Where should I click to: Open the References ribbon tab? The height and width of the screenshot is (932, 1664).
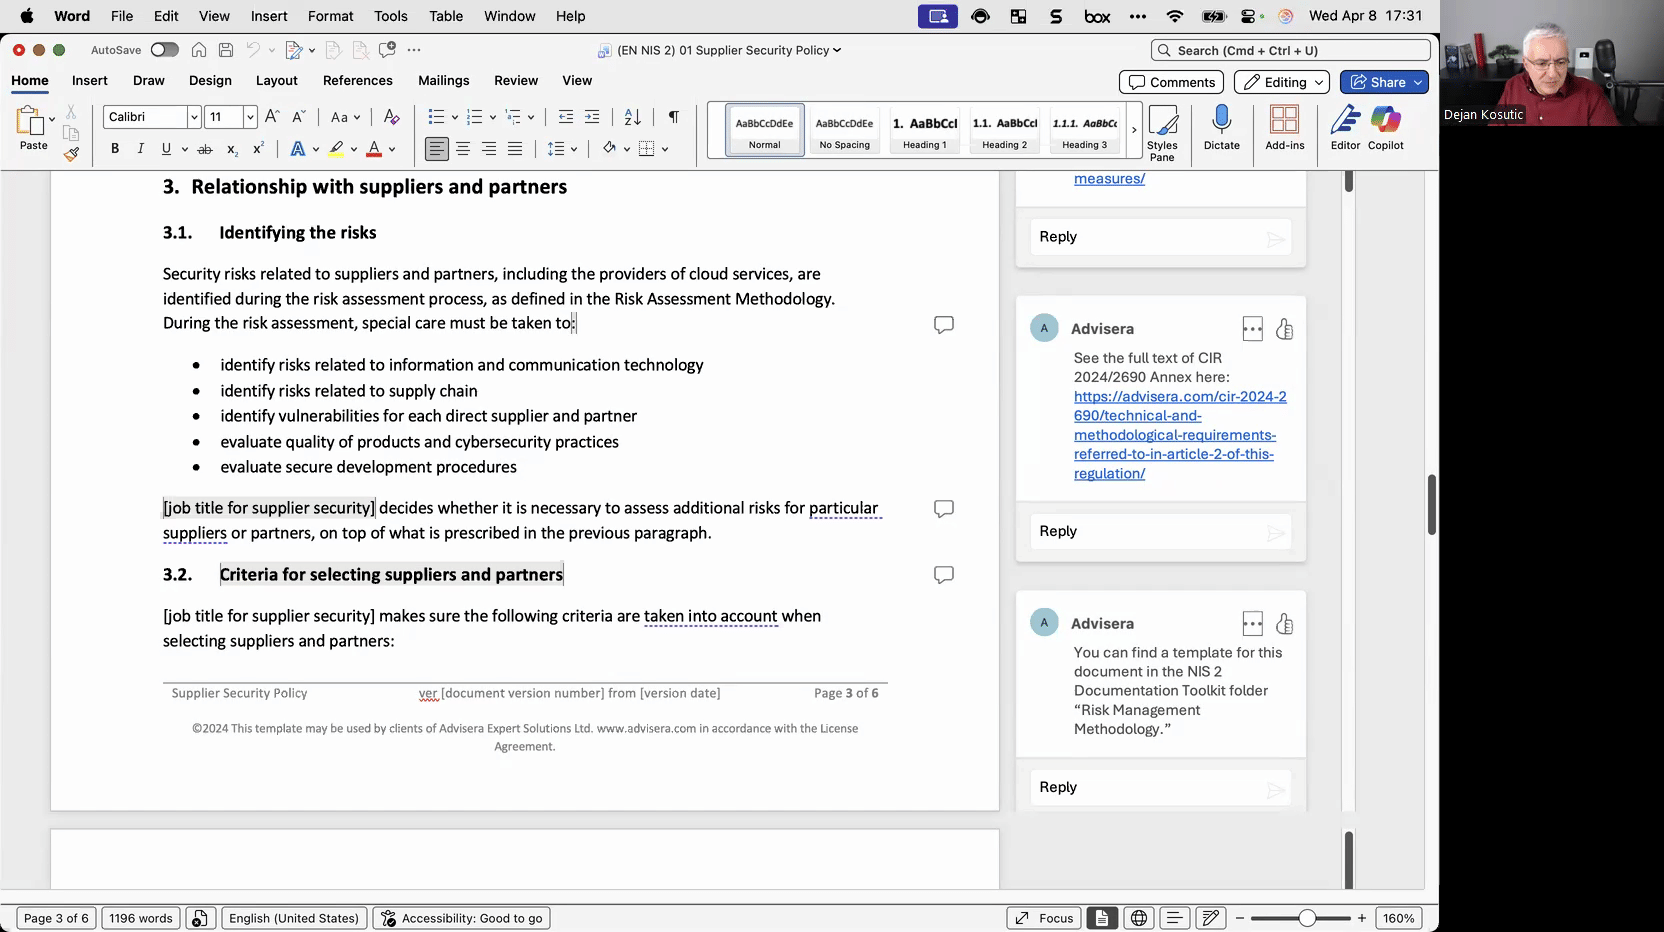pos(357,80)
